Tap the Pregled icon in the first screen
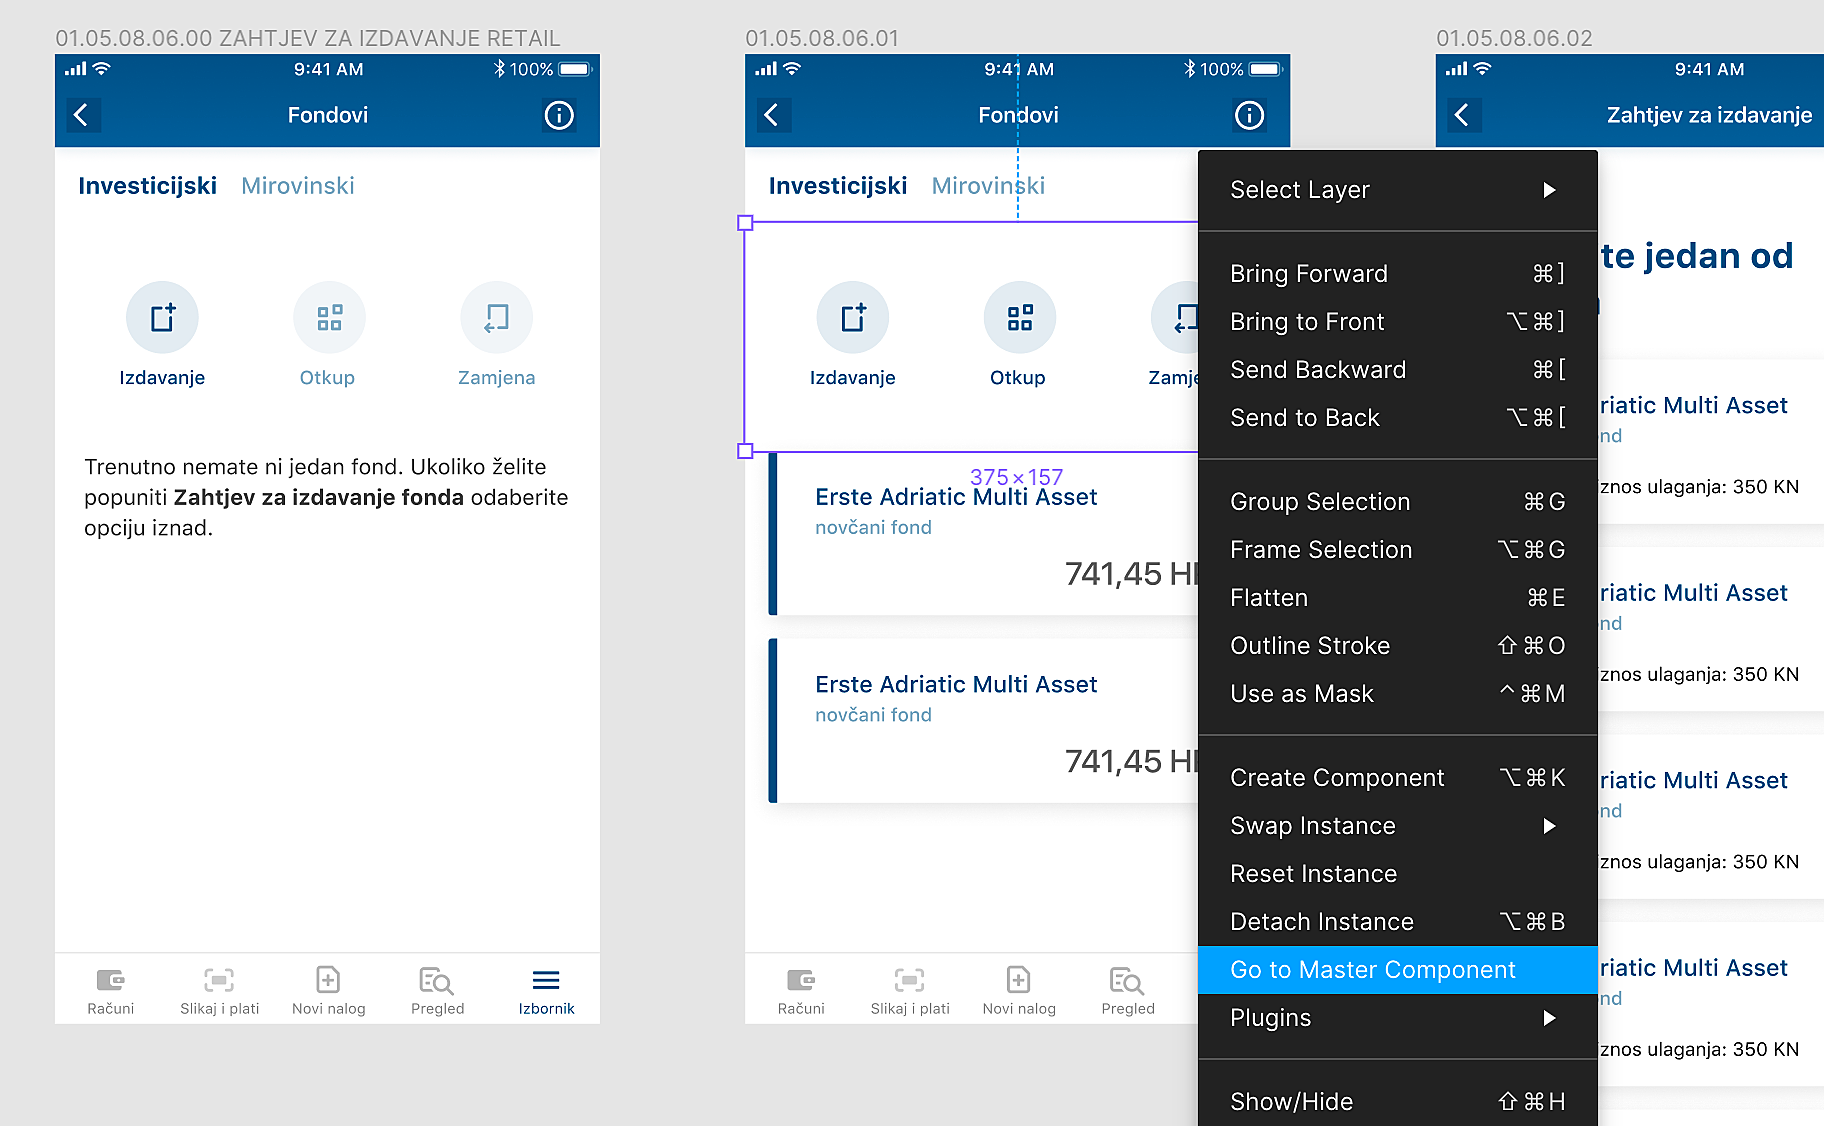The image size is (1824, 1126). pyautogui.click(x=437, y=980)
